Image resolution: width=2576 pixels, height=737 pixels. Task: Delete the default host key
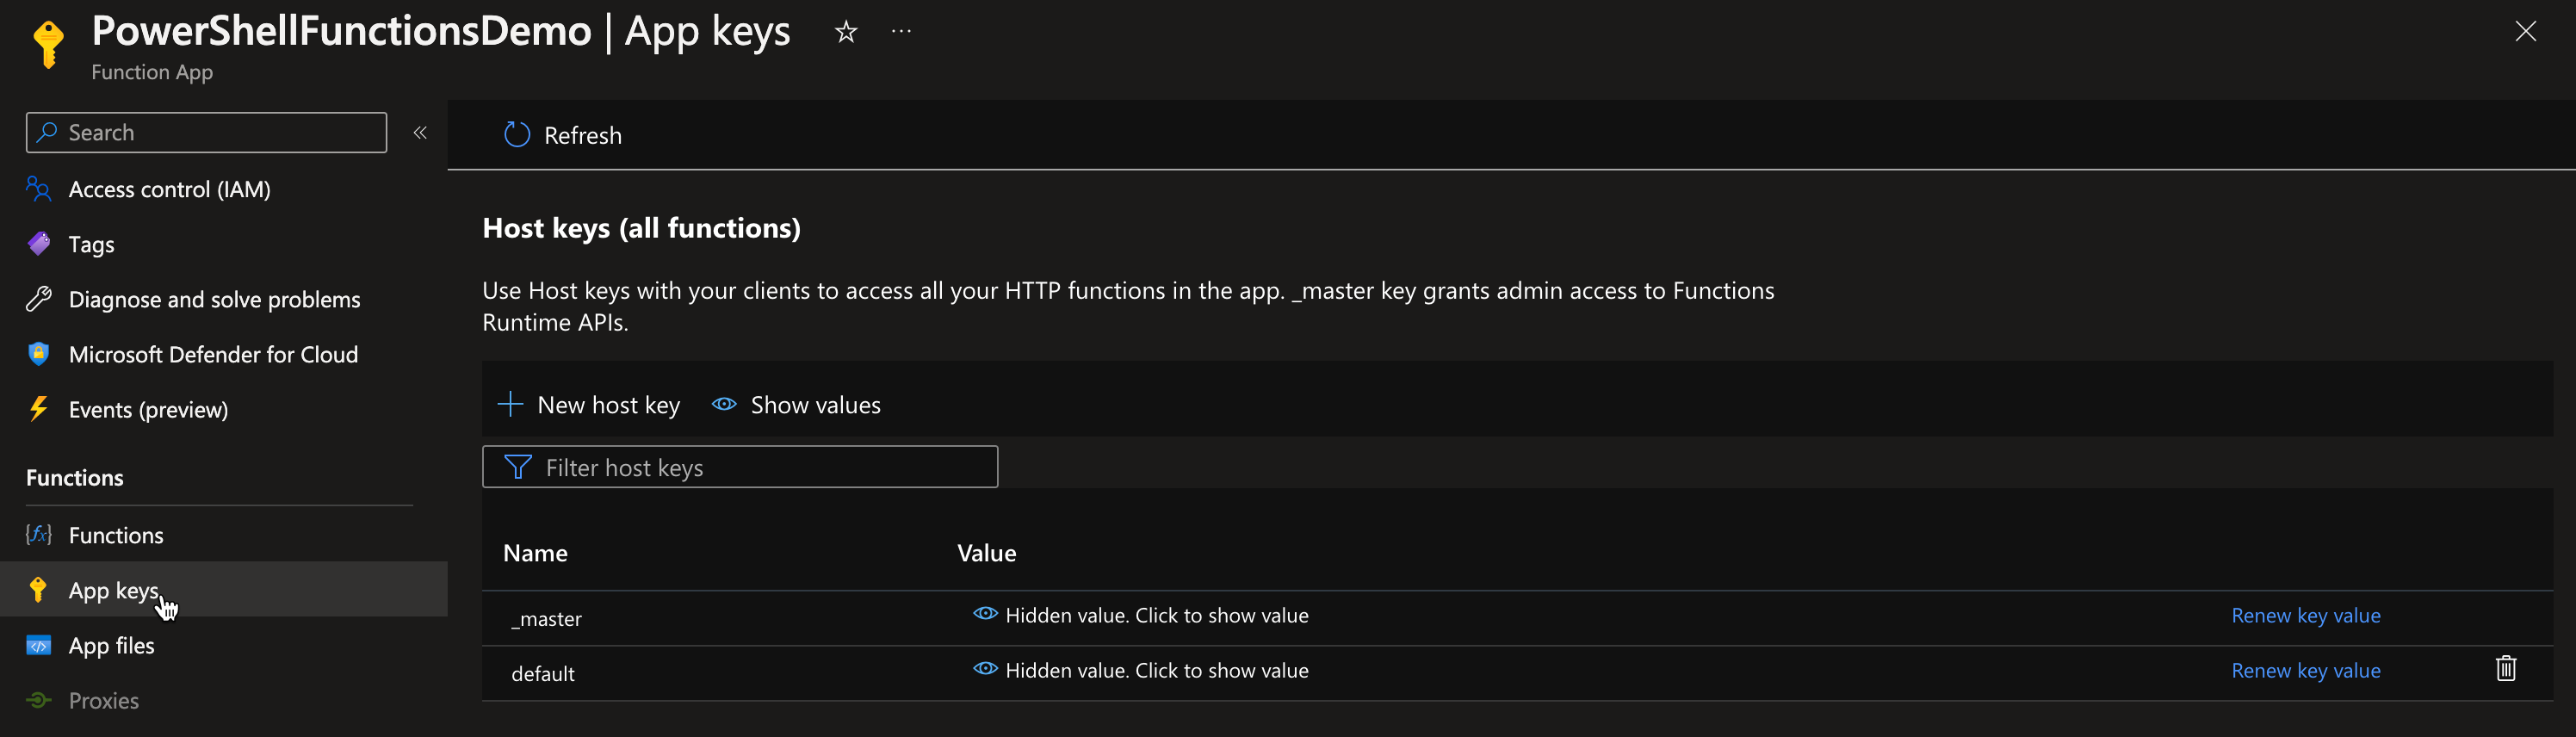coord(2505,668)
